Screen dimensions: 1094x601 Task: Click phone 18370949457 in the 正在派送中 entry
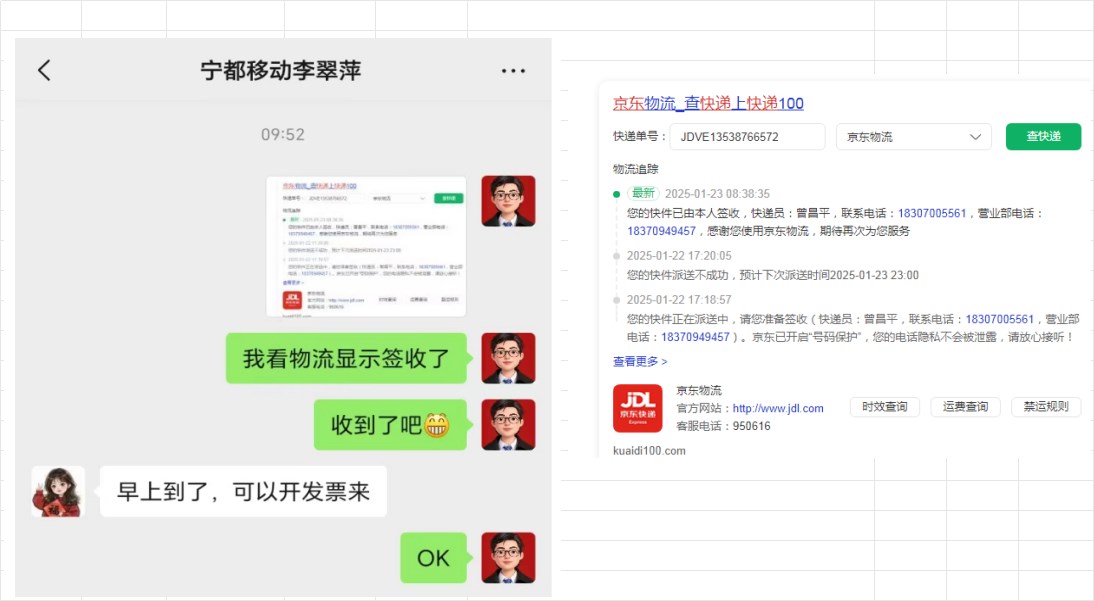tap(696, 337)
